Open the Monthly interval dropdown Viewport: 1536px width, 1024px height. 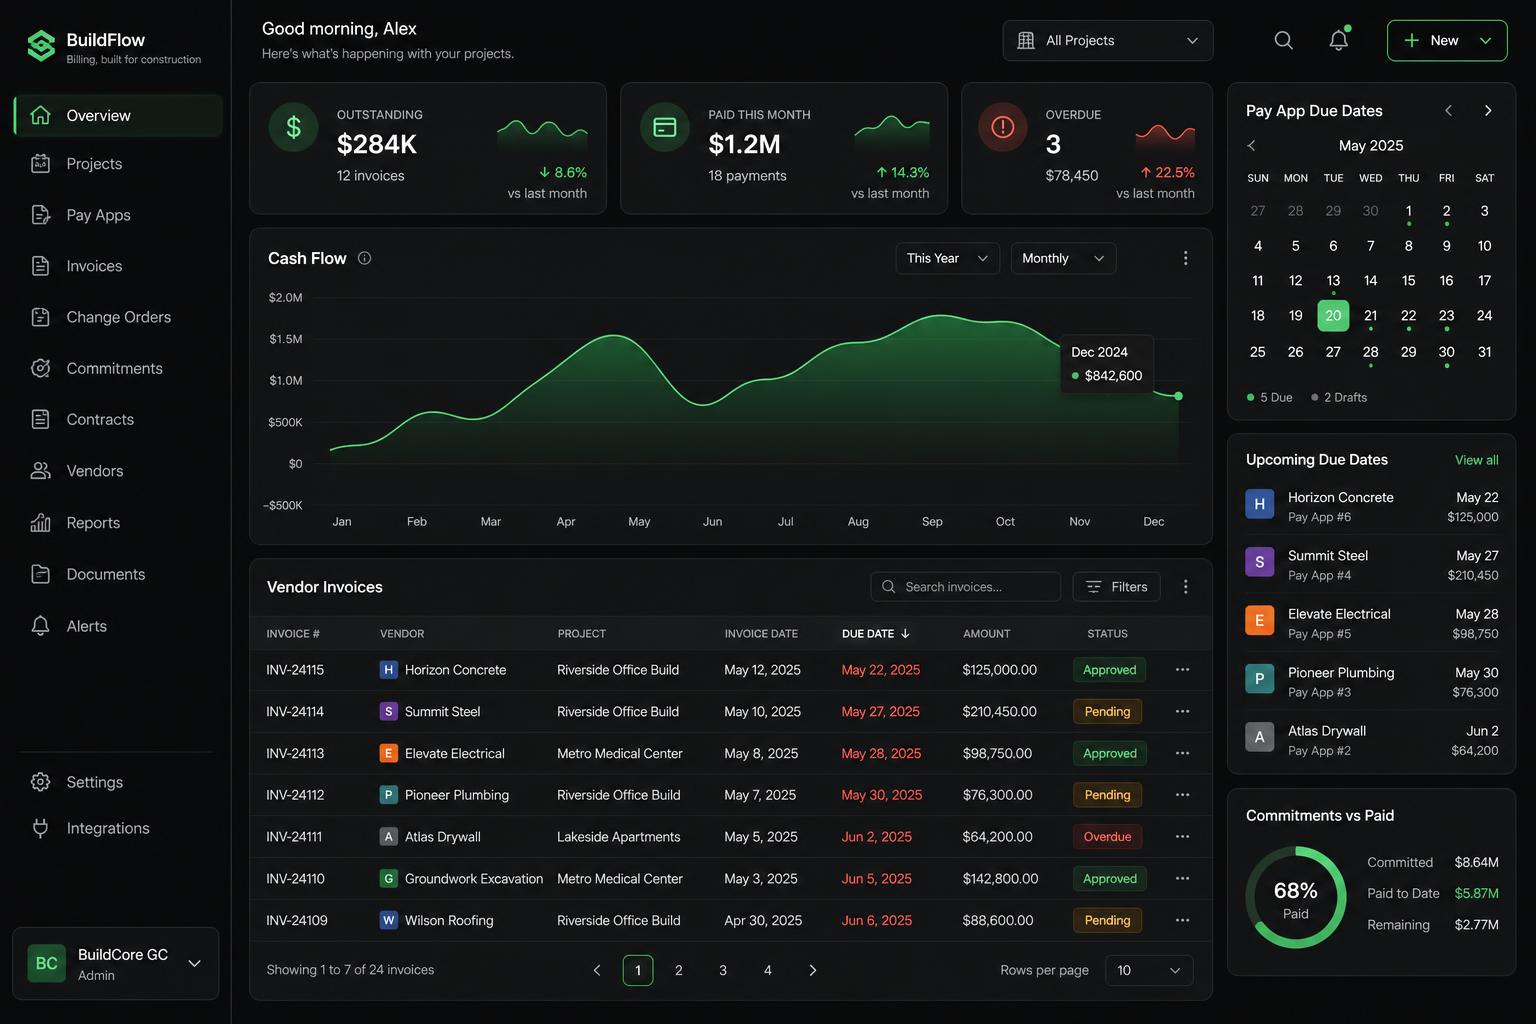[1063, 258]
